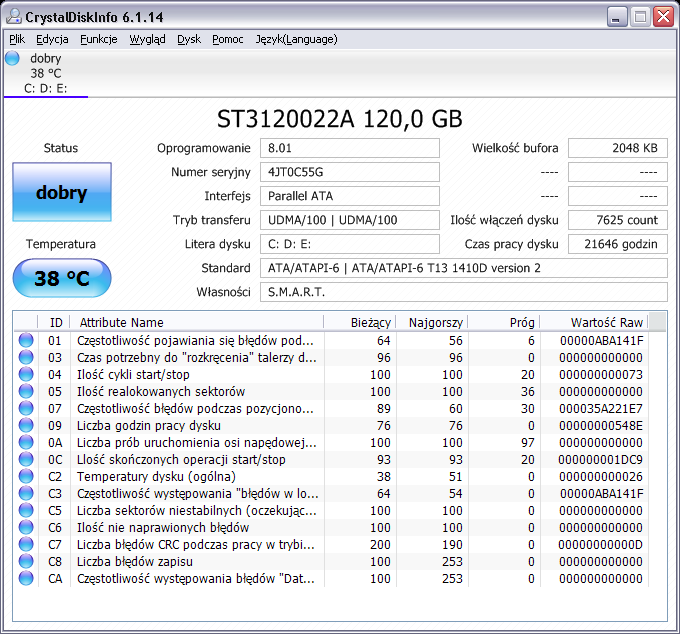The image size is (687, 634).
Task: Click the 21646 godzin field
Action: pos(618,244)
